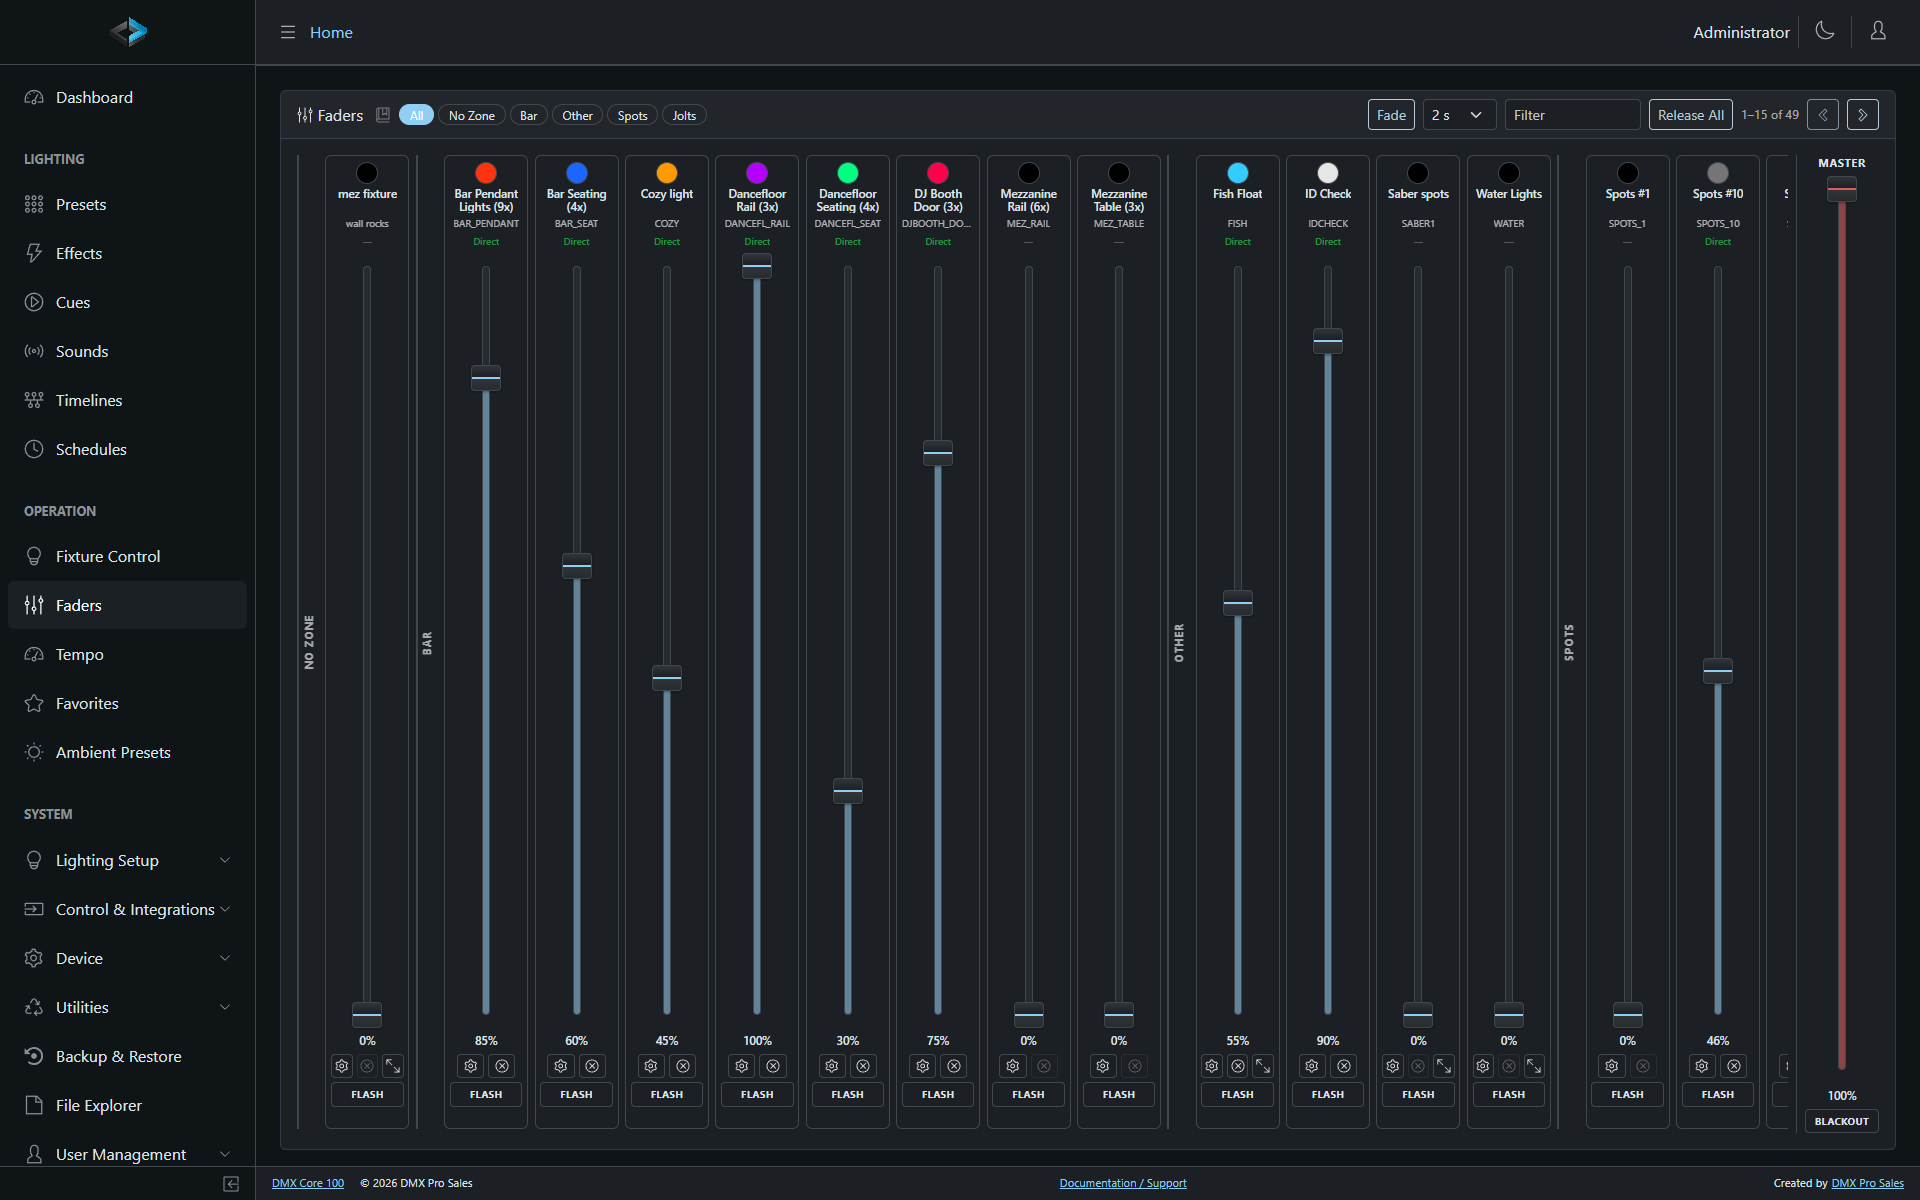Expand the Water Lights fader group

point(1534,1066)
